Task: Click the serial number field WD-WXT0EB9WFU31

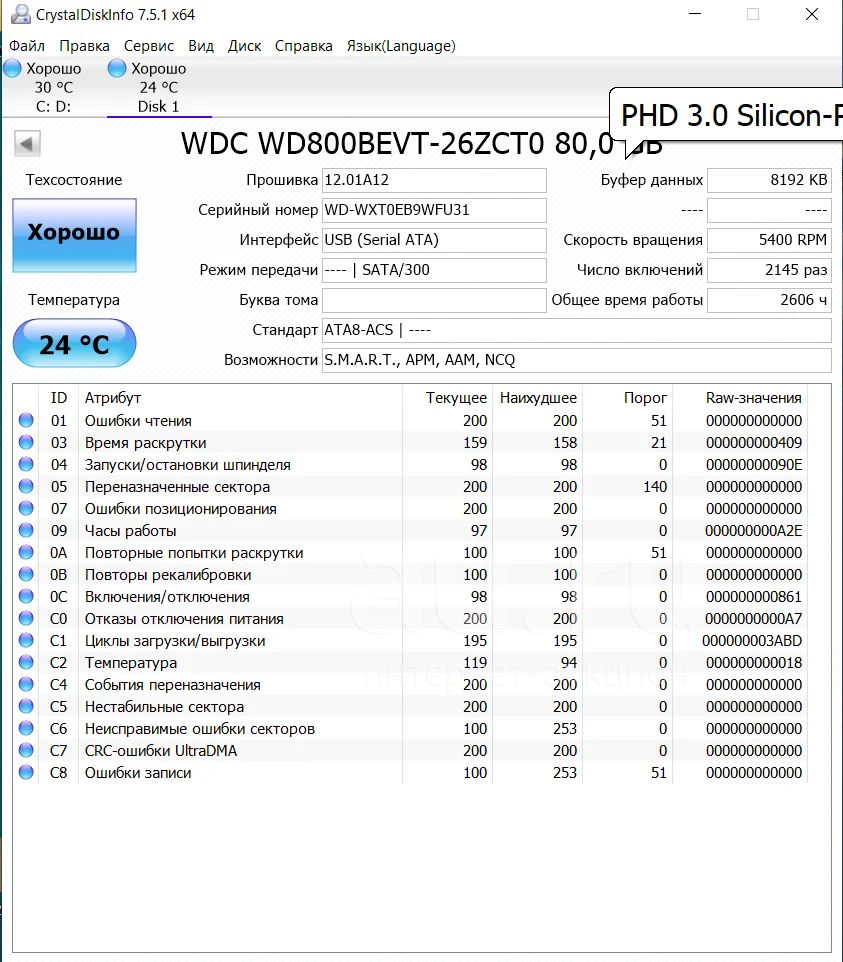Action: pos(434,210)
